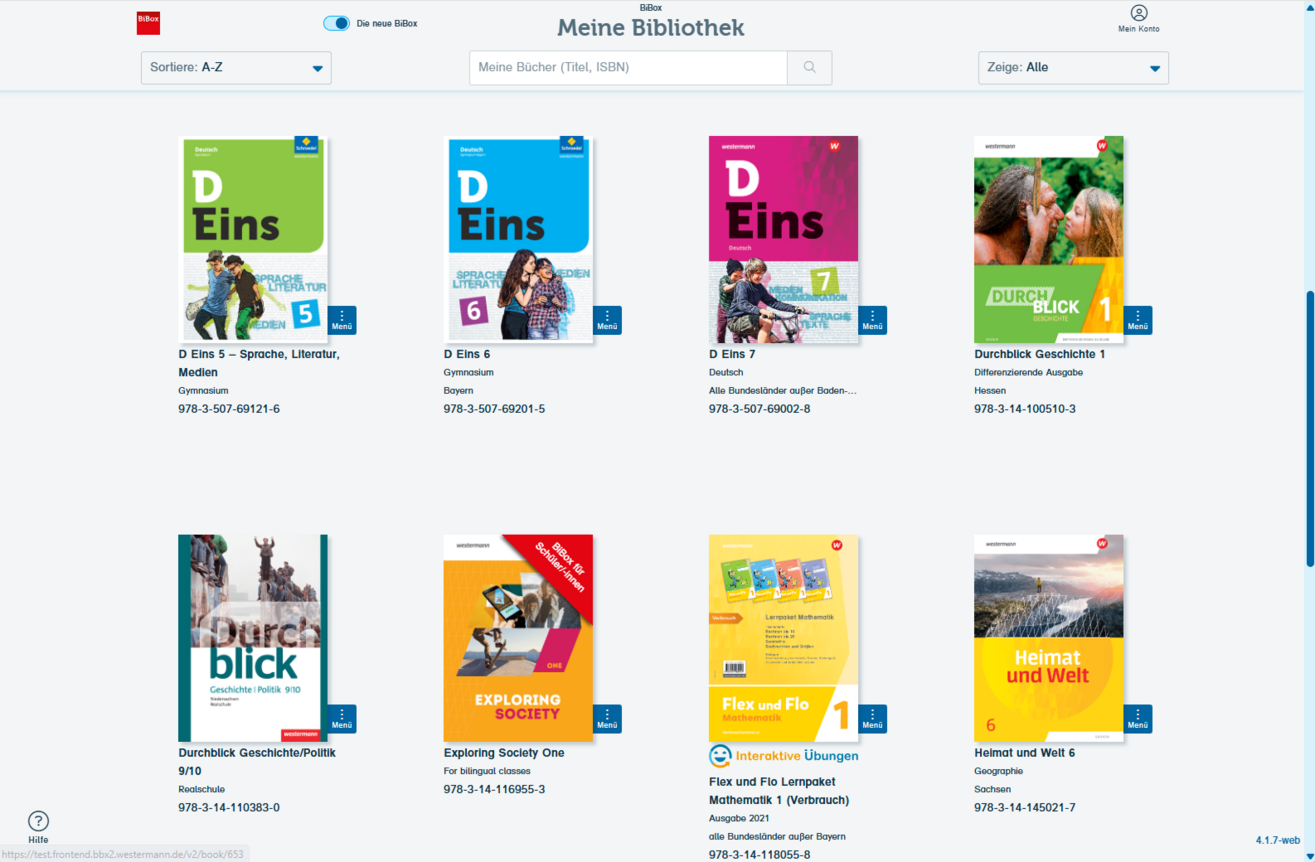Open the Menü button for D Eins 7
This screenshot has width=1315, height=862.
coord(872,320)
